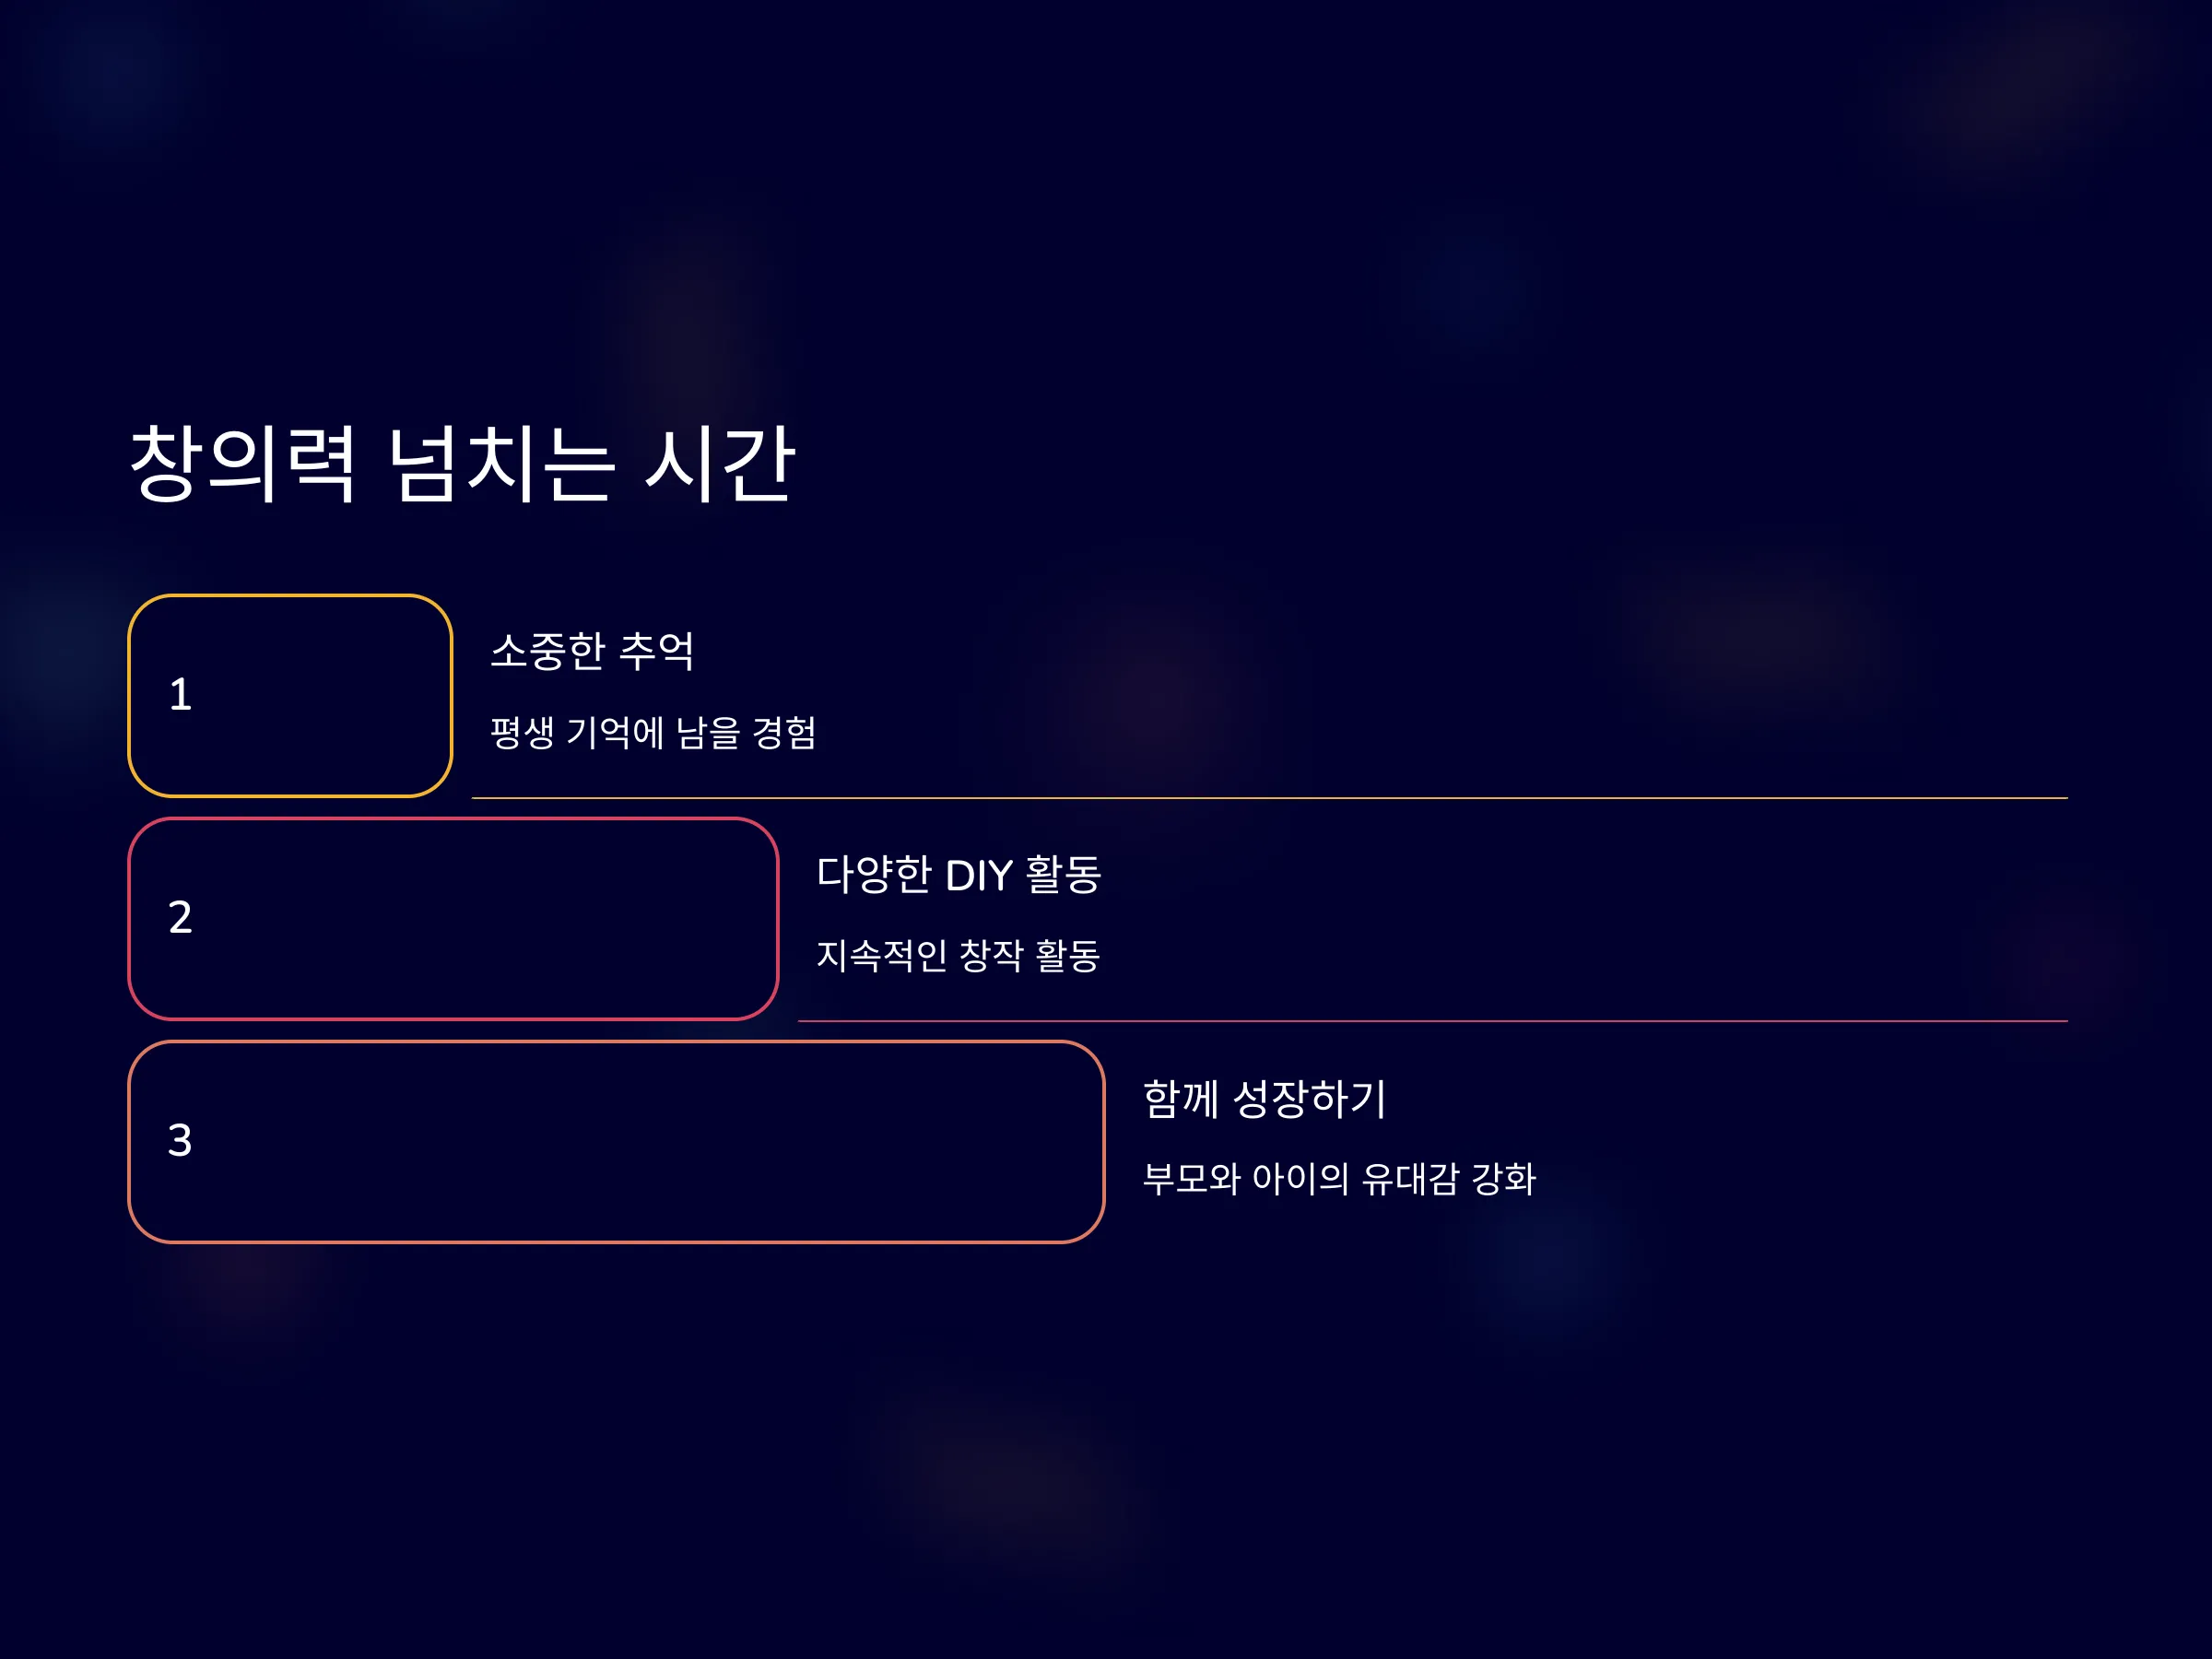Select the red box numbered 2
2212x1659 pixels.
pos(453,919)
